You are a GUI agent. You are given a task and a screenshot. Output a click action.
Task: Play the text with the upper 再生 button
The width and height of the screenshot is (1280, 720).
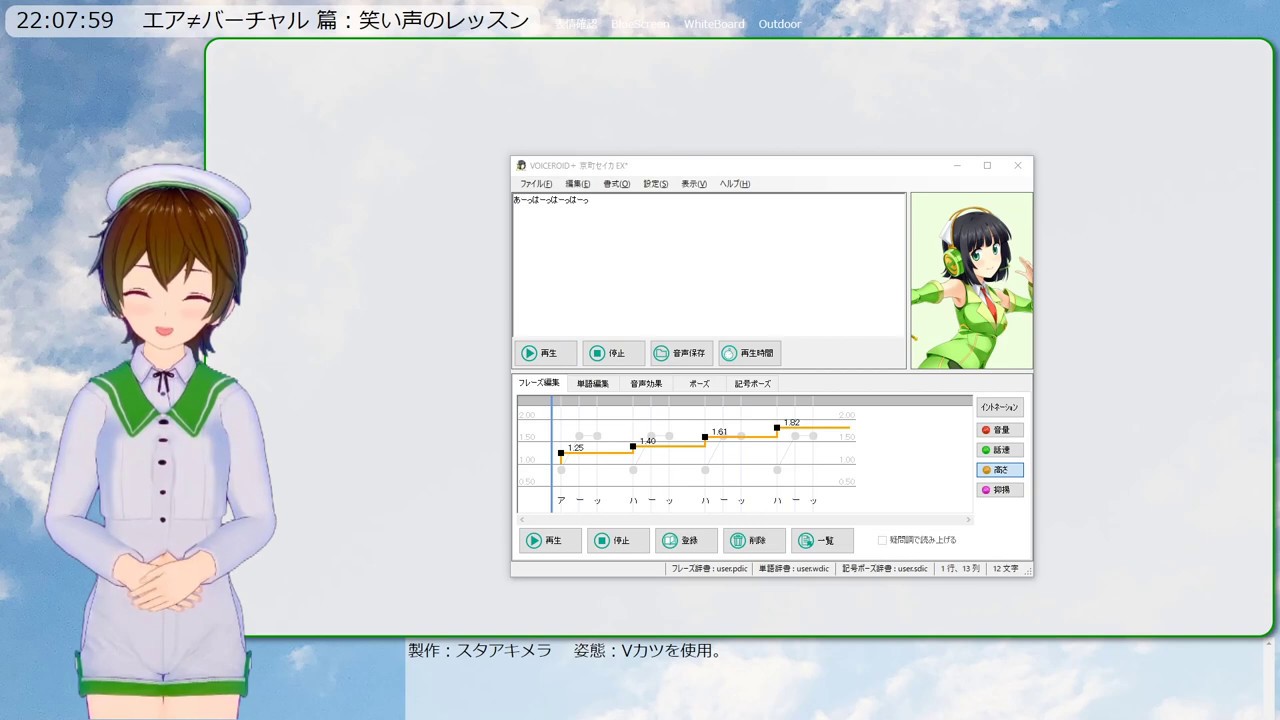coord(546,353)
